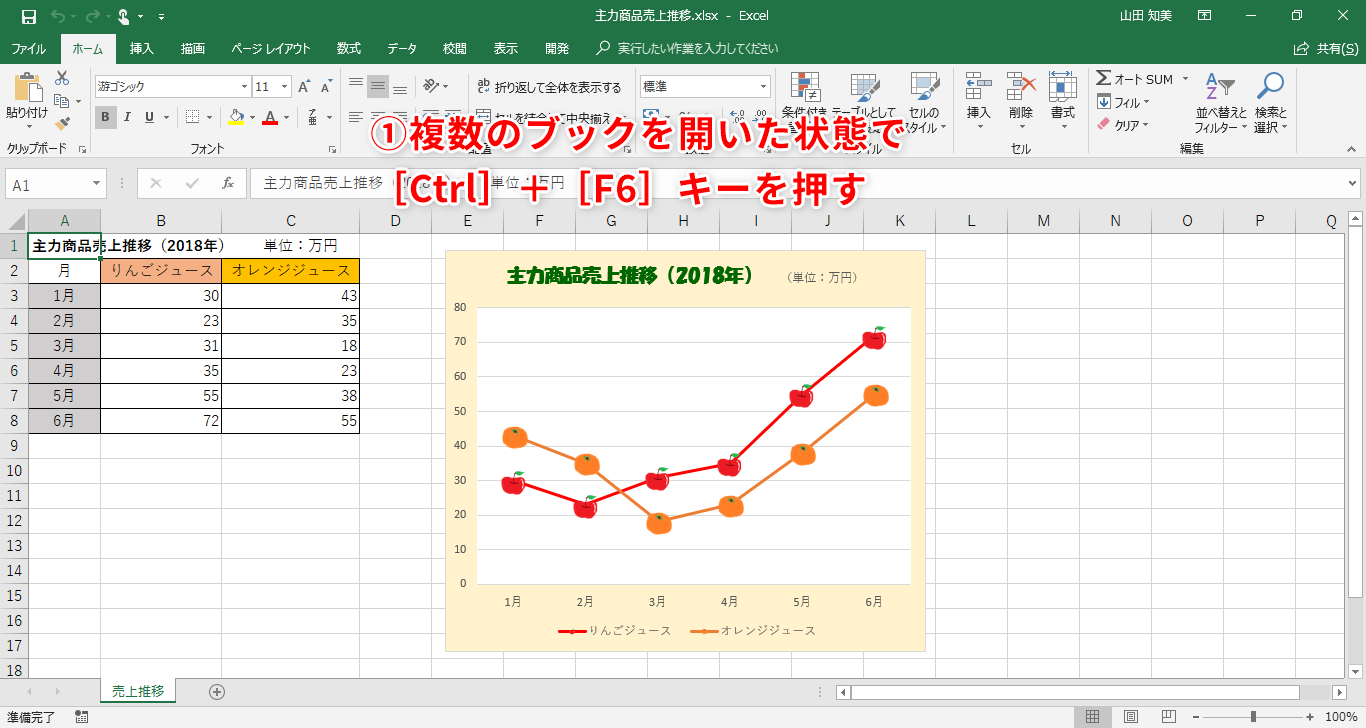1366x728 pixels.
Task: Select Normal view in status bar
Action: coord(1093,716)
